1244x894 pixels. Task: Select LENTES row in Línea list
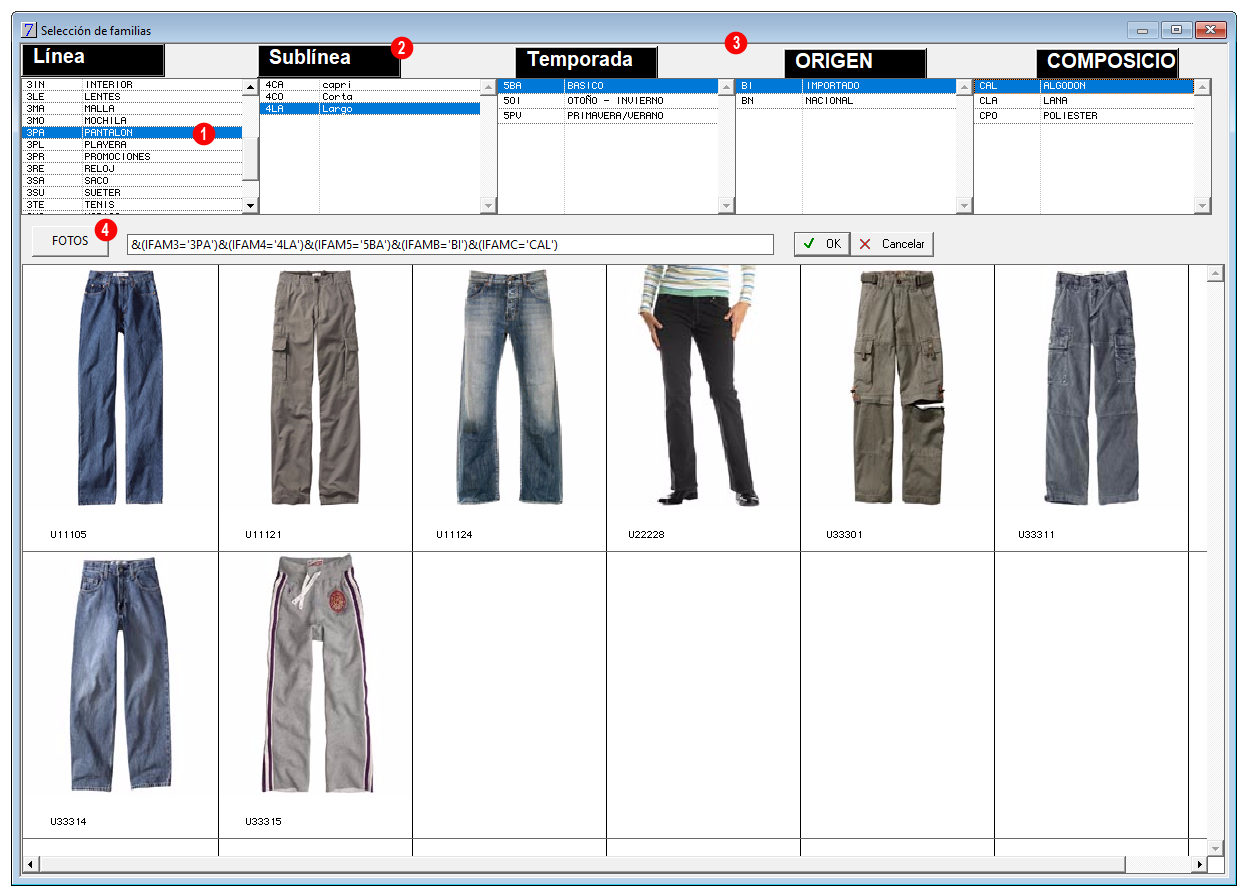click(132, 97)
